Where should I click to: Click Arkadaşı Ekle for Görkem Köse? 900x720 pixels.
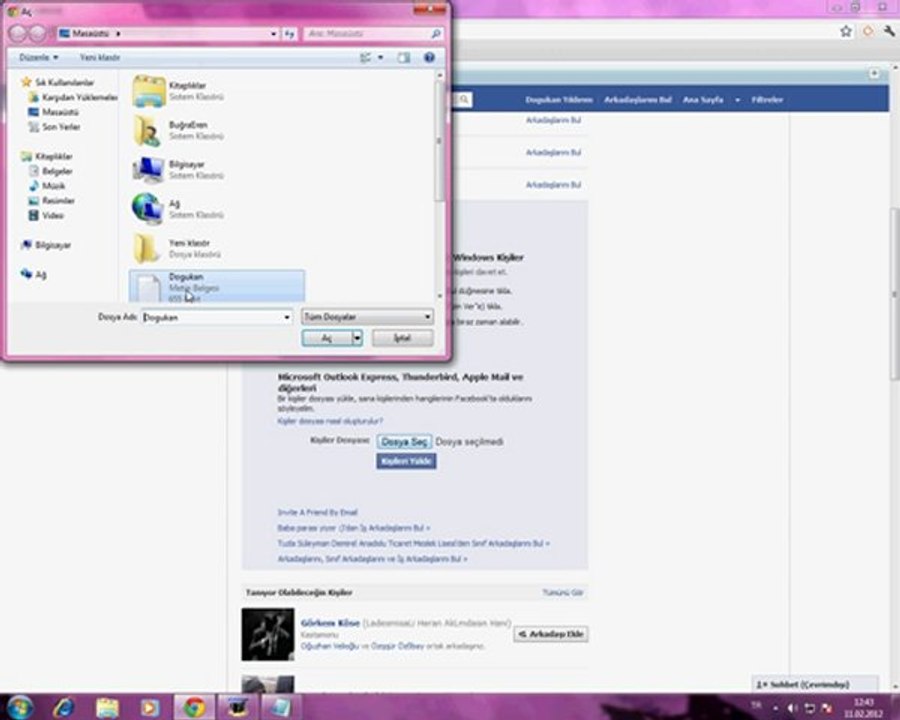coord(550,634)
